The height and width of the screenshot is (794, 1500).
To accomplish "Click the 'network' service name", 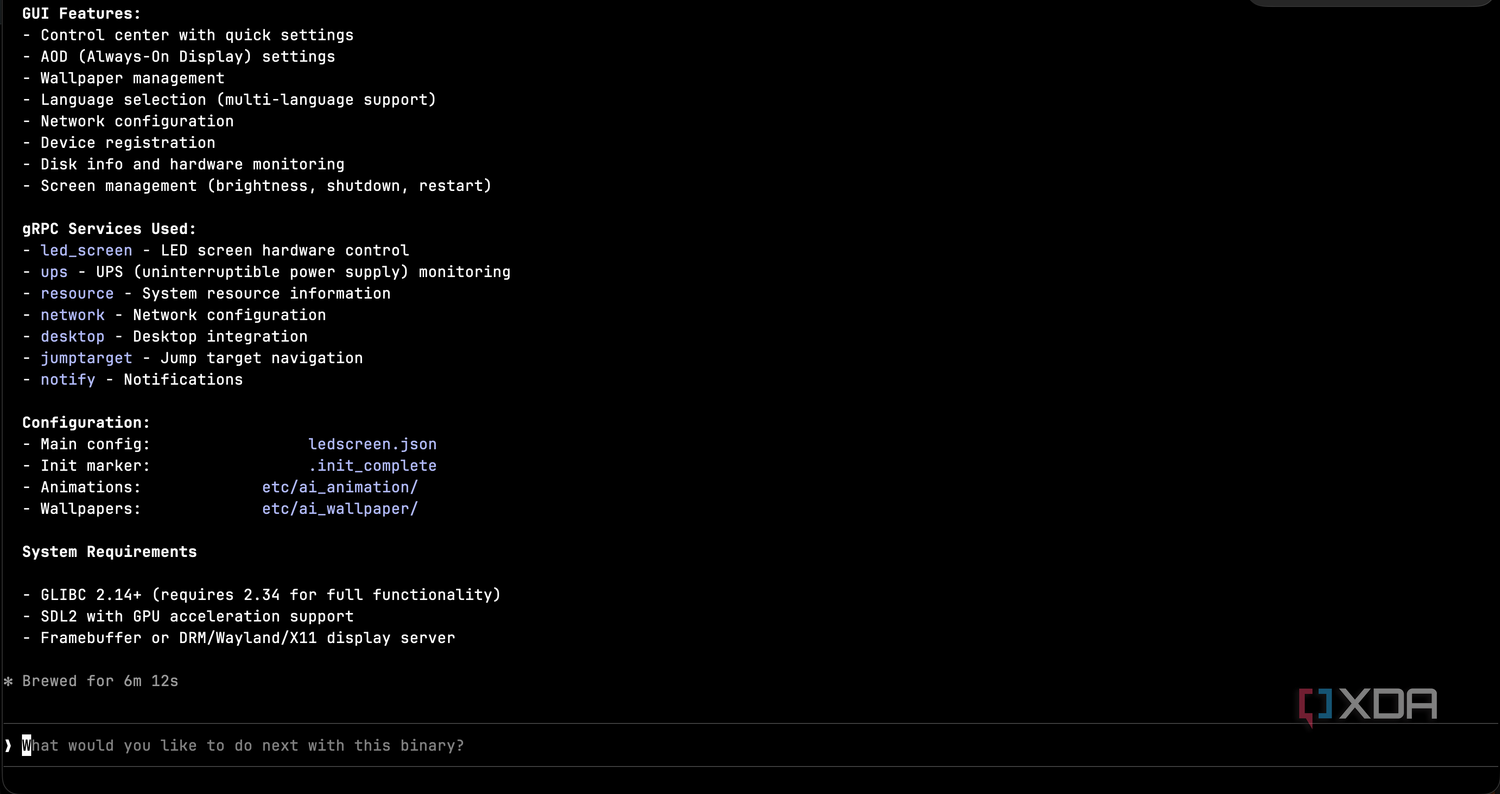I will click(x=72, y=315).
